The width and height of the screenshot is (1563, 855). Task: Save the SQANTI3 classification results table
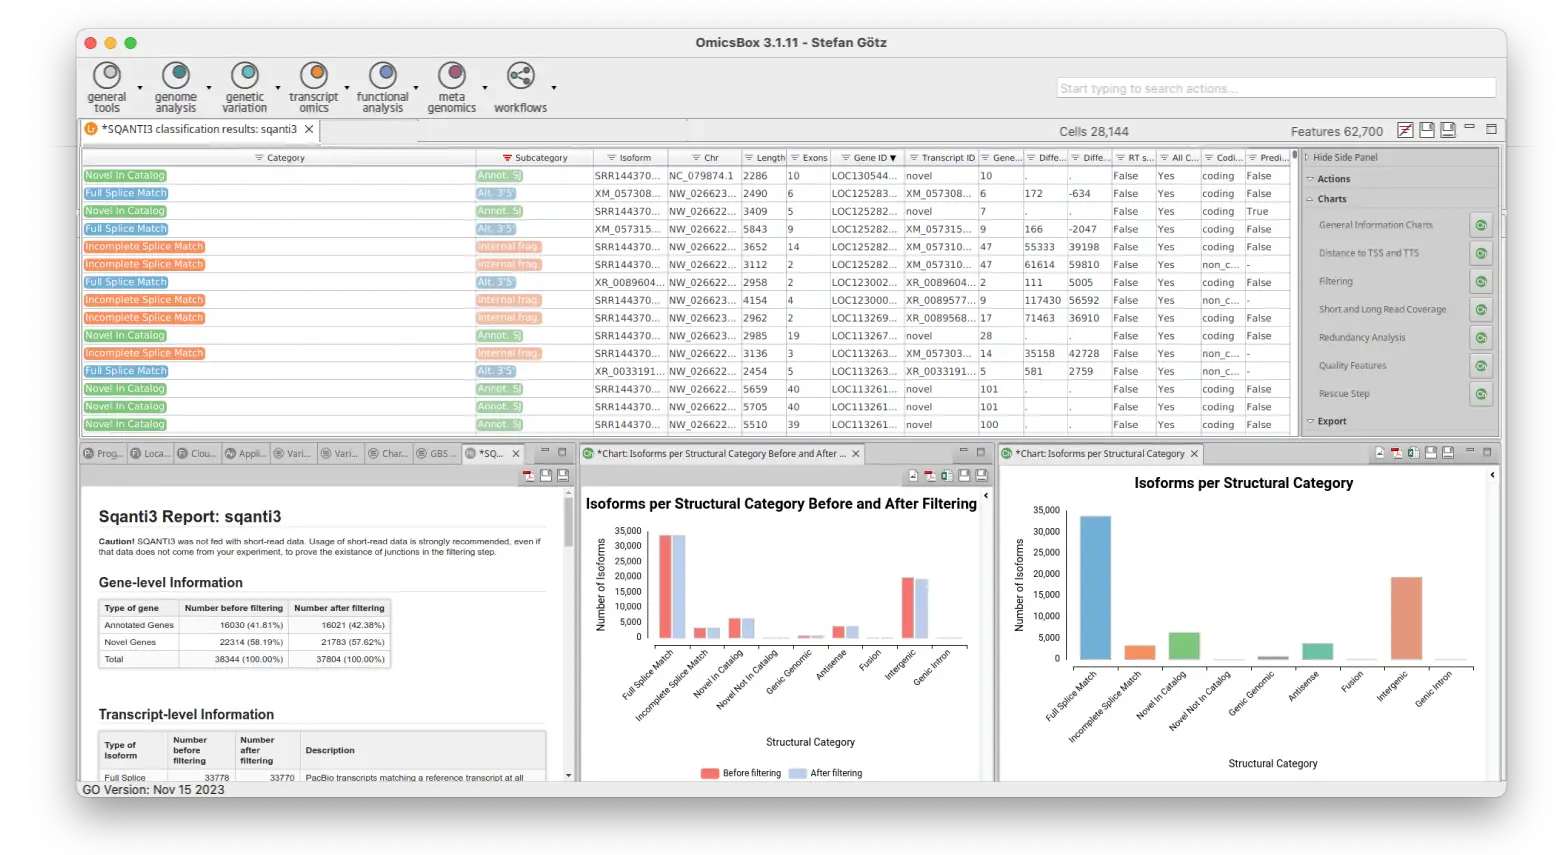tap(1427, 130)
